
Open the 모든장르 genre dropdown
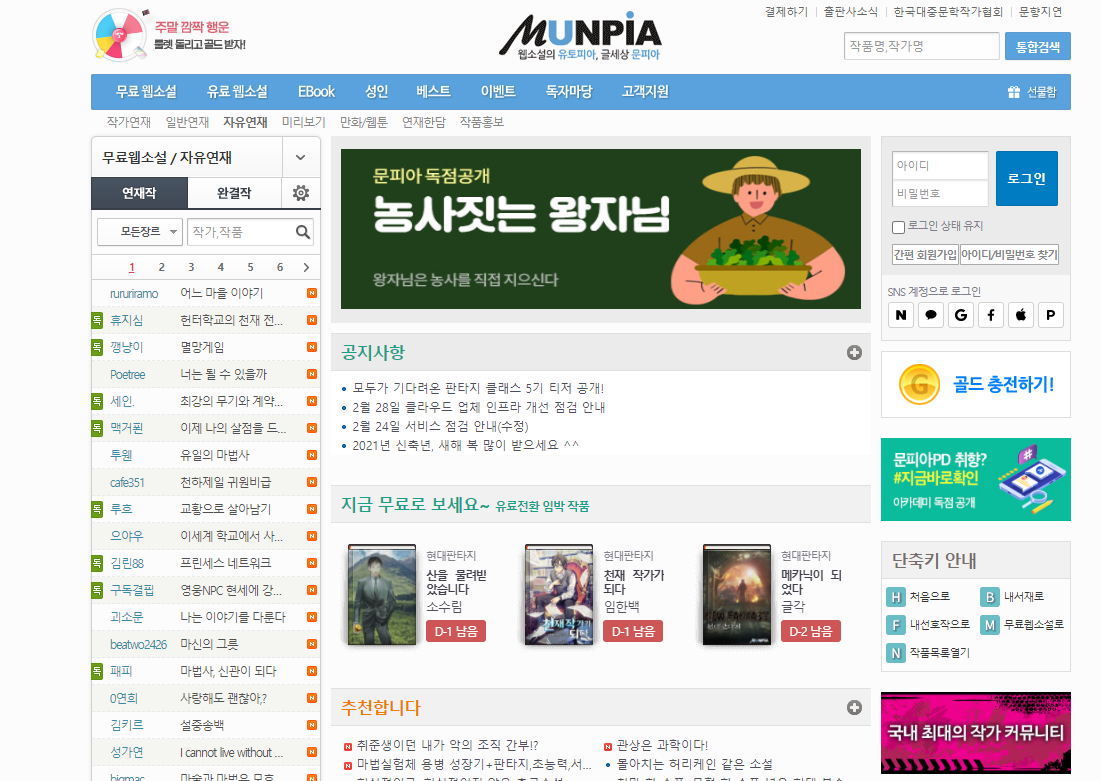[140, 232]
